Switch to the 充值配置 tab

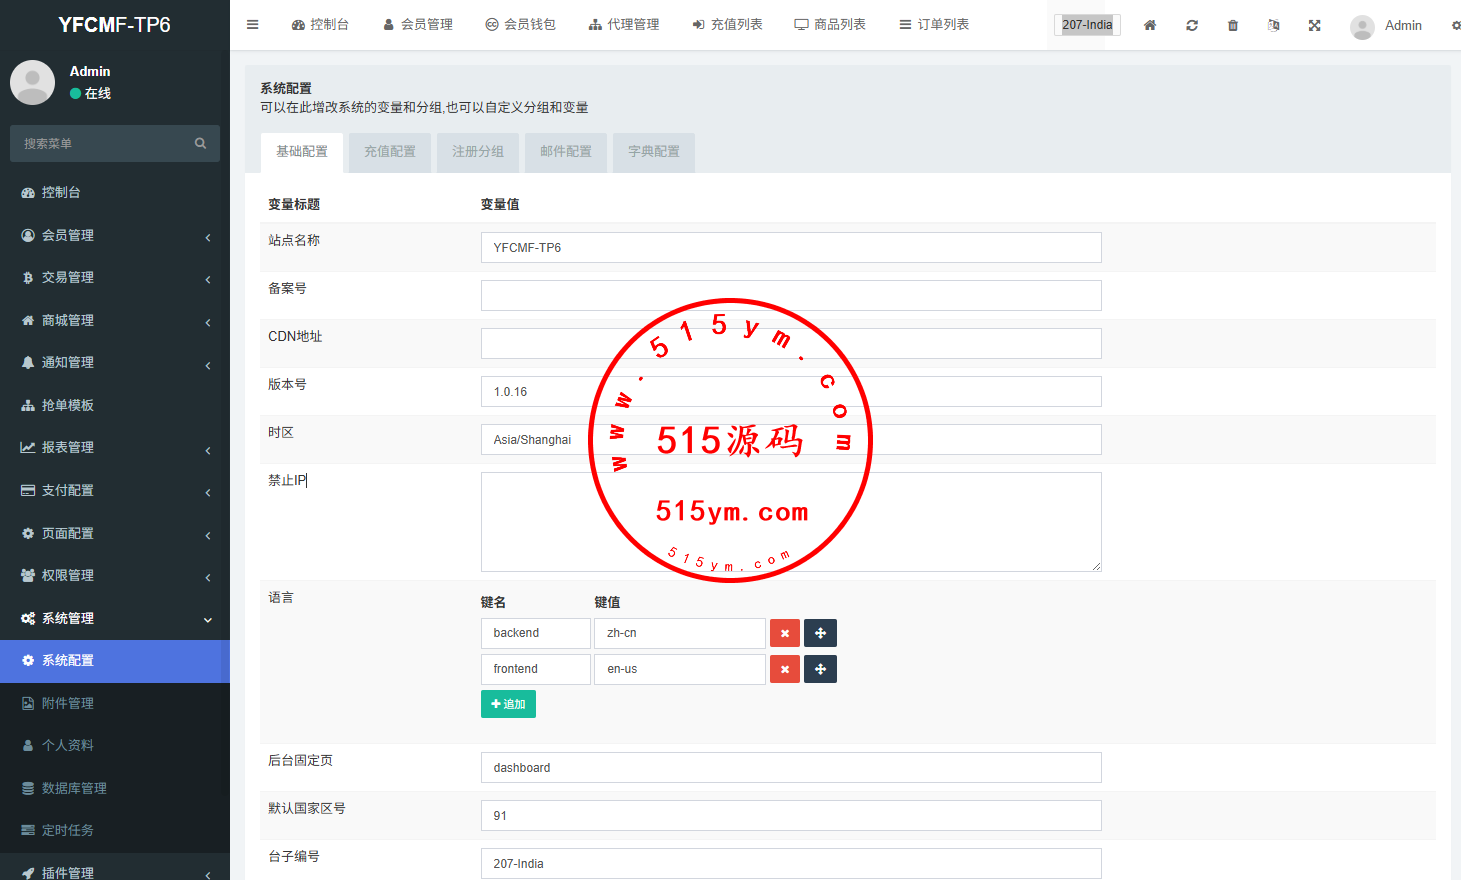click(x=389, y=152)
